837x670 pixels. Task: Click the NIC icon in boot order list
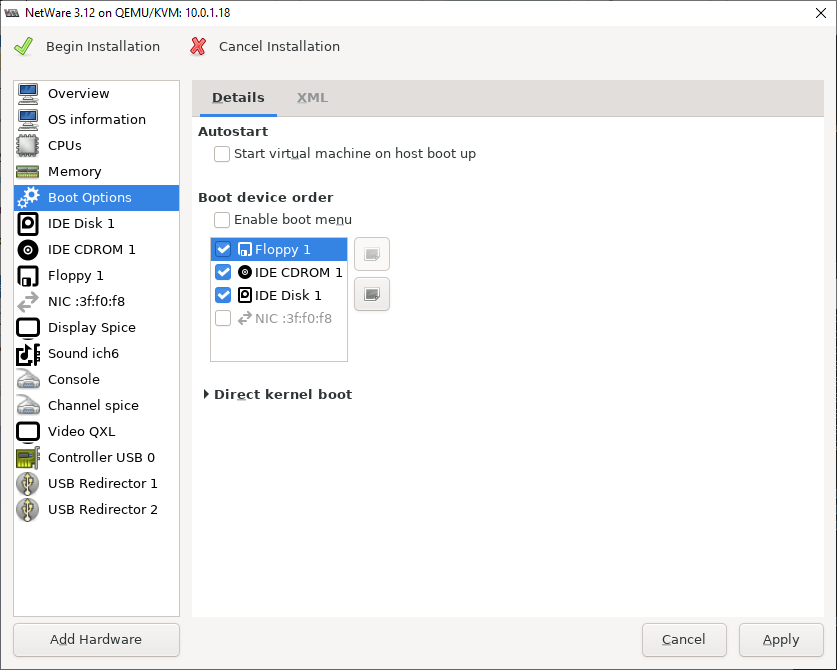244,318
